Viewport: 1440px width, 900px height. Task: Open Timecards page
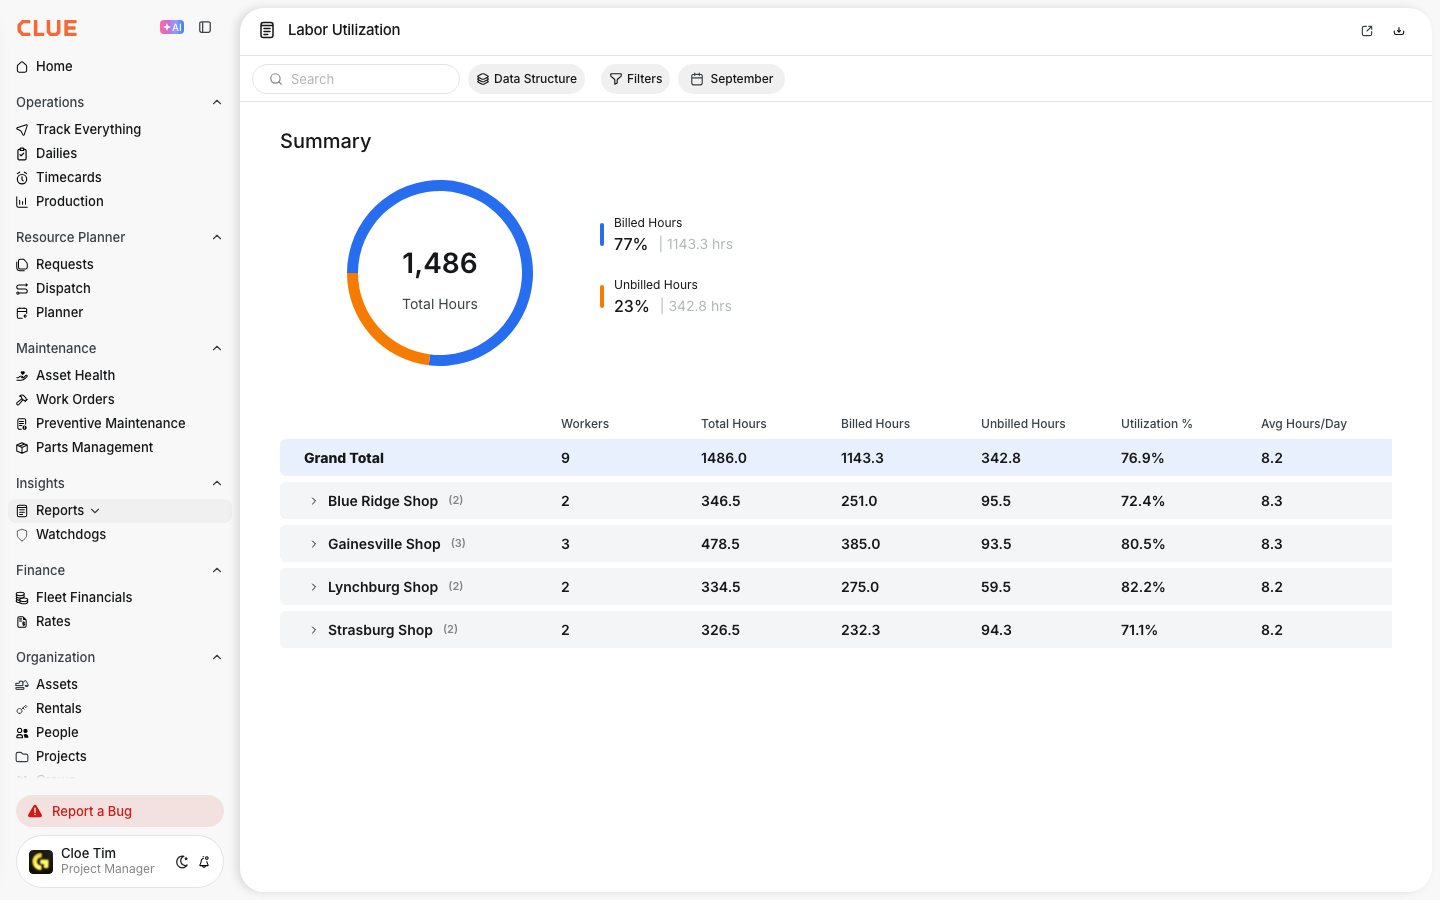(68, 177)
